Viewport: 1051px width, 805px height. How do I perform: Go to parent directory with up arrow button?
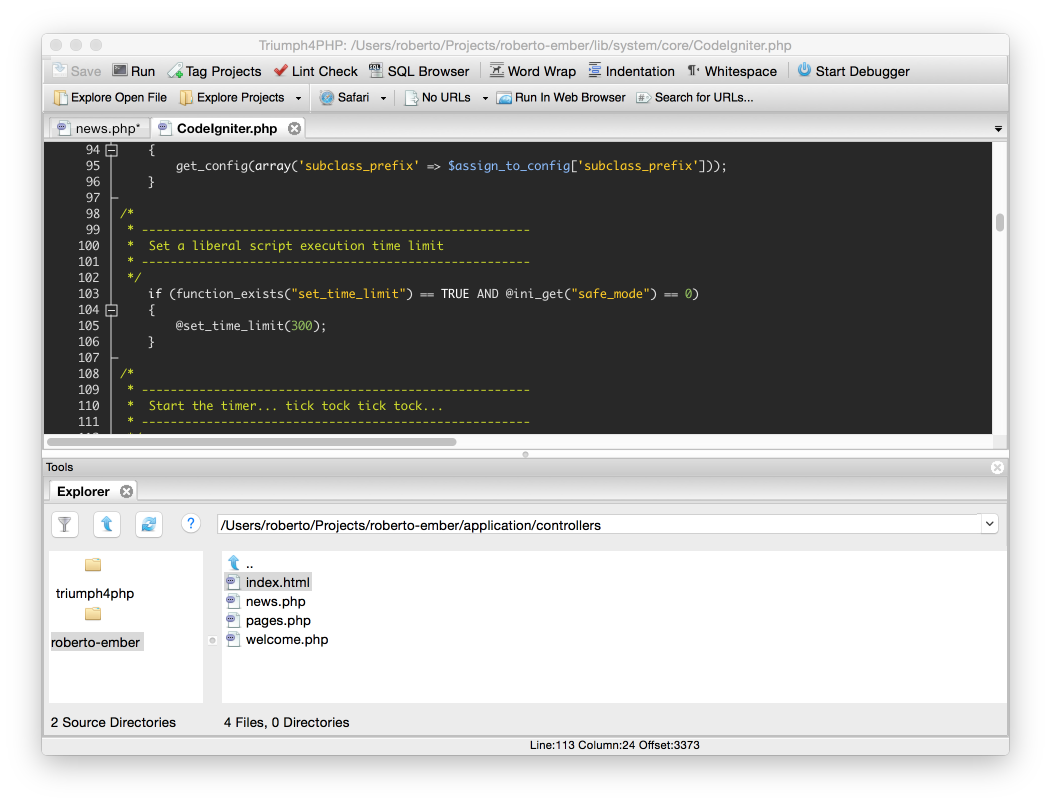(x=107, y=524)
